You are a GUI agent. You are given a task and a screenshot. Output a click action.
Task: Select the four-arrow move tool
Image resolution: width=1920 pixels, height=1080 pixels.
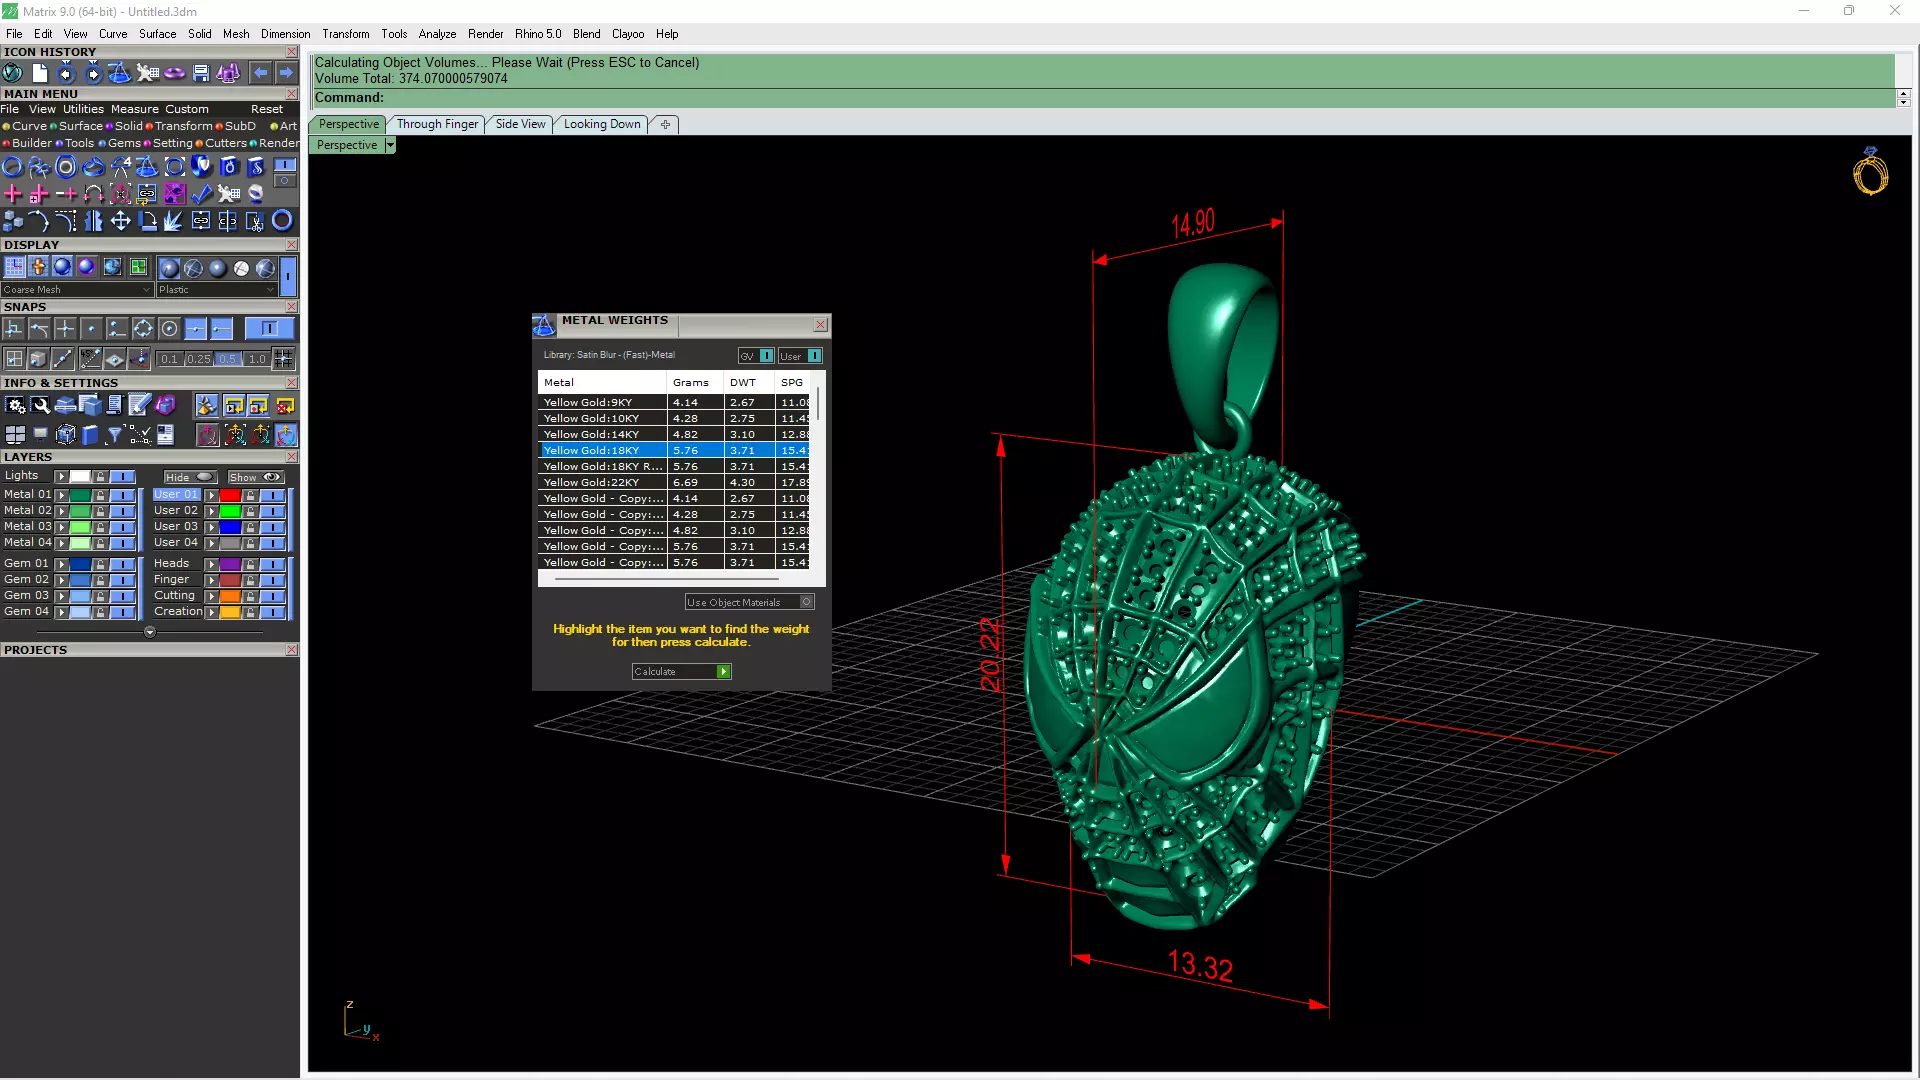120,220
